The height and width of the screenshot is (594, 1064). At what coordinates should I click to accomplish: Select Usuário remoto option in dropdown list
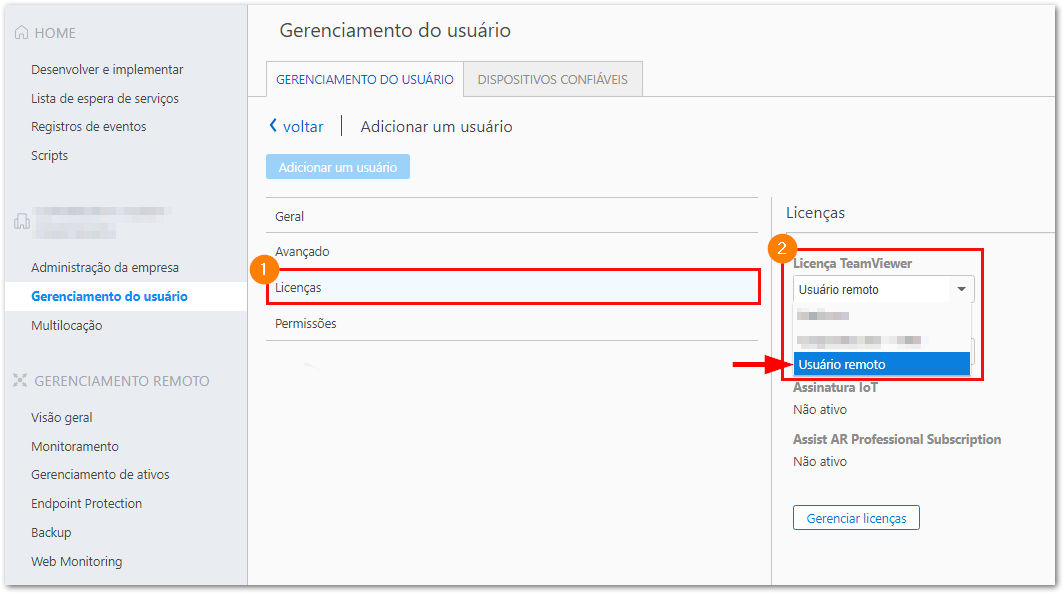click(881, 365)
